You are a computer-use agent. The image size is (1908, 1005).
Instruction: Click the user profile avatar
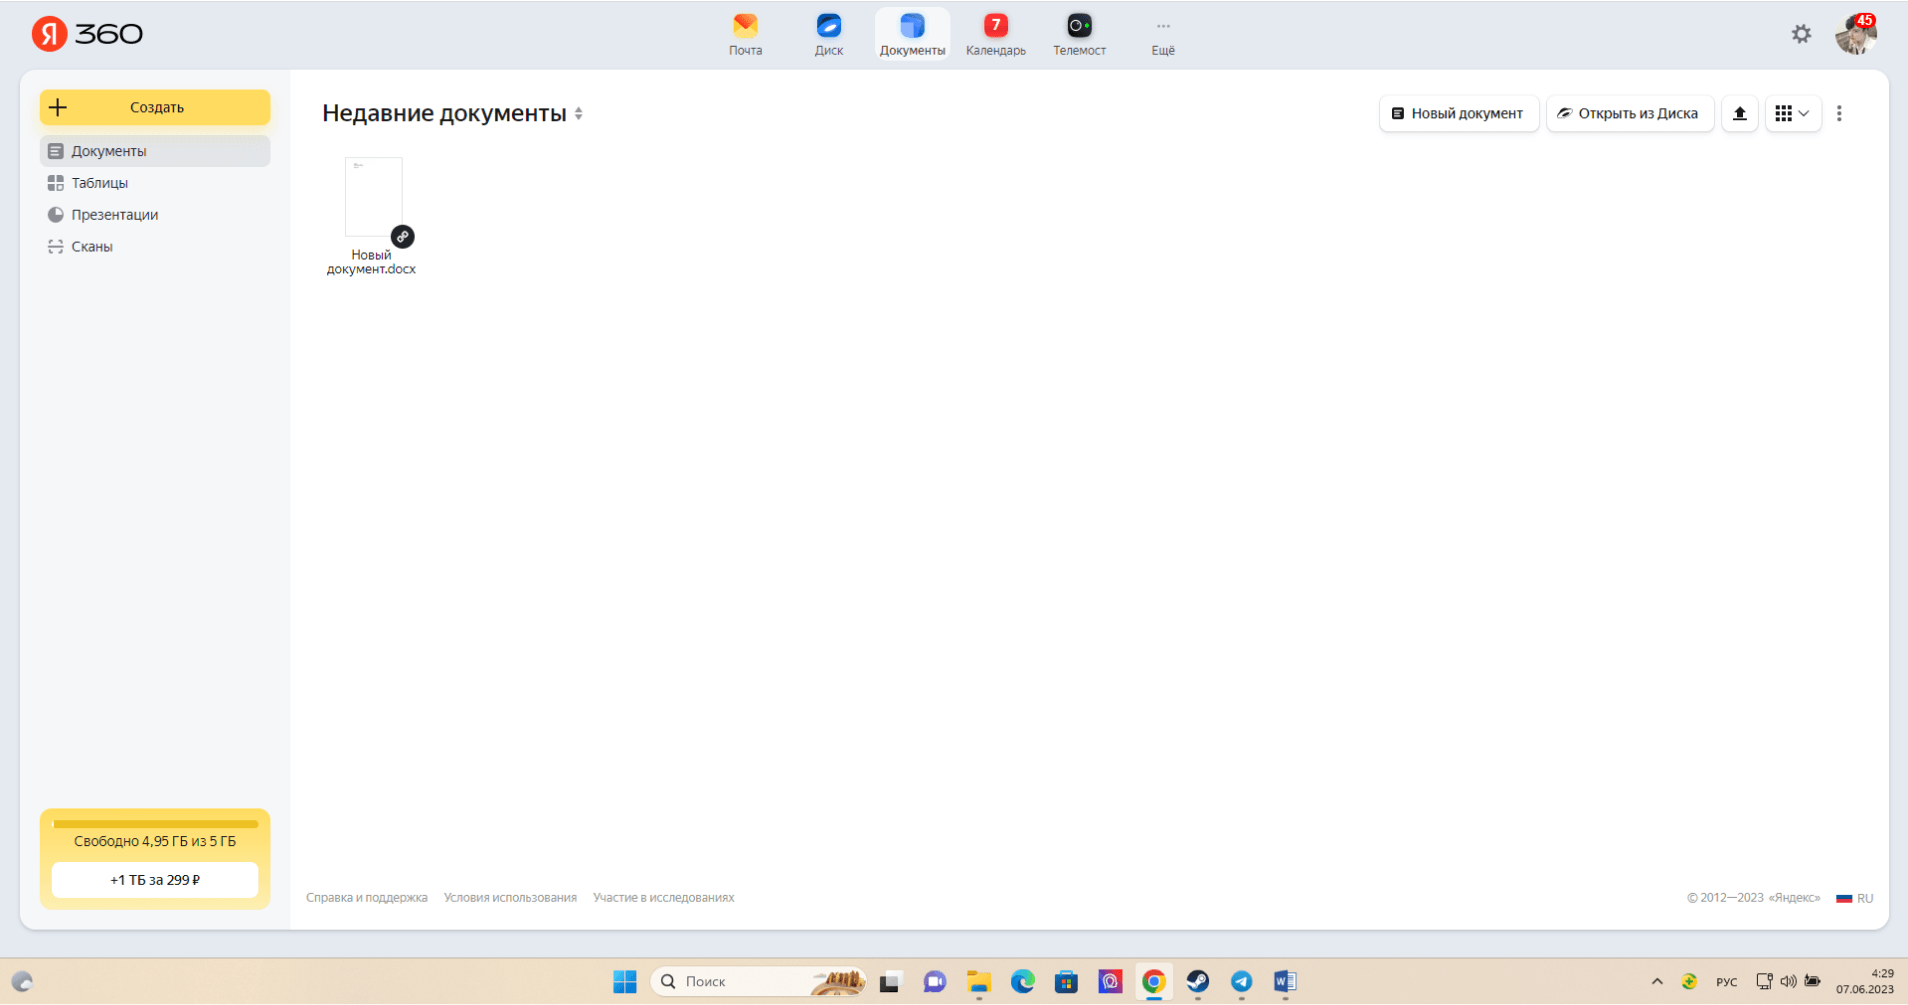click(x=1855, y=34)
